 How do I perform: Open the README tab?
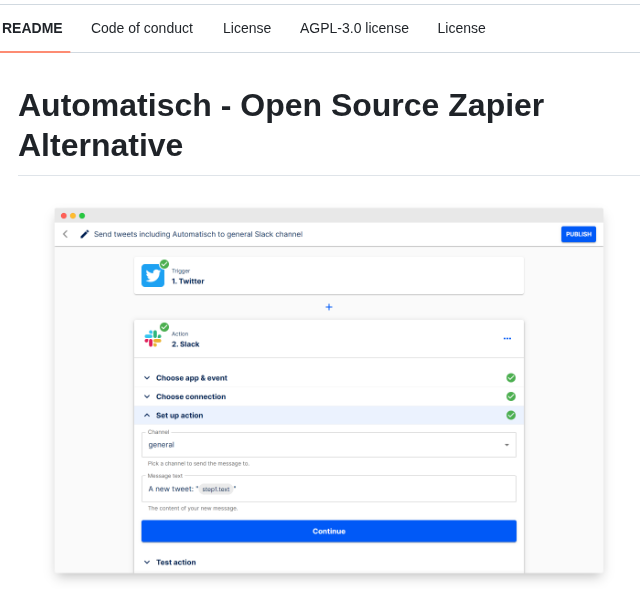[x=33, y=28]
